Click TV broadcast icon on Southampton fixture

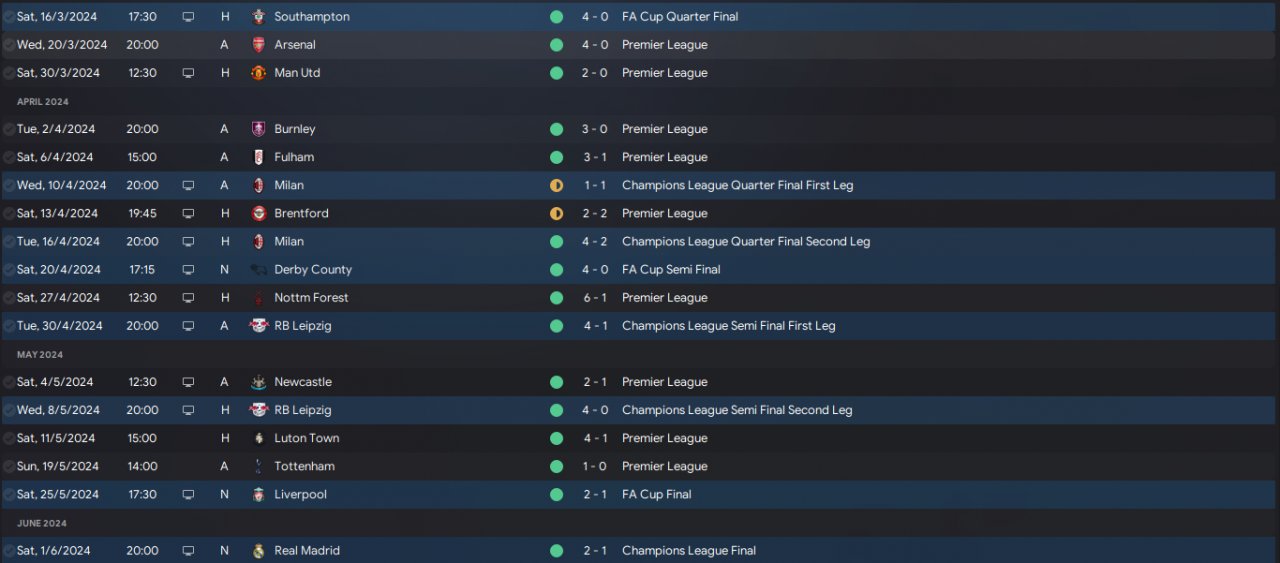188,17
